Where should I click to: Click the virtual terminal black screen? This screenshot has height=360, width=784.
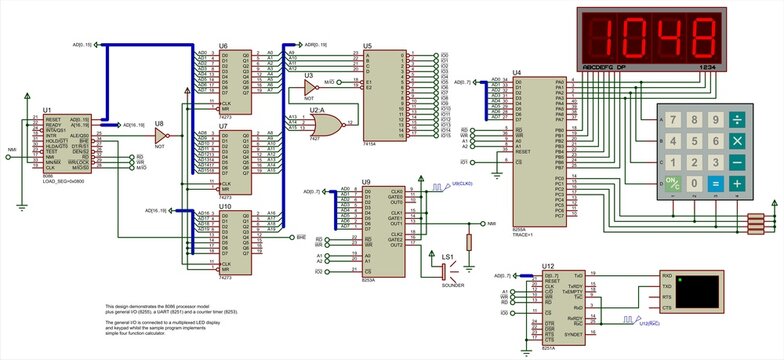click(x=697, y=292)
